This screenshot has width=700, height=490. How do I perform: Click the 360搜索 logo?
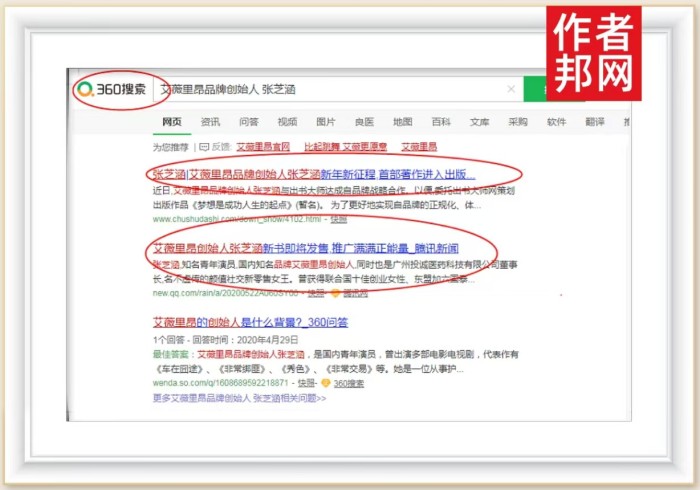[112, 90]
